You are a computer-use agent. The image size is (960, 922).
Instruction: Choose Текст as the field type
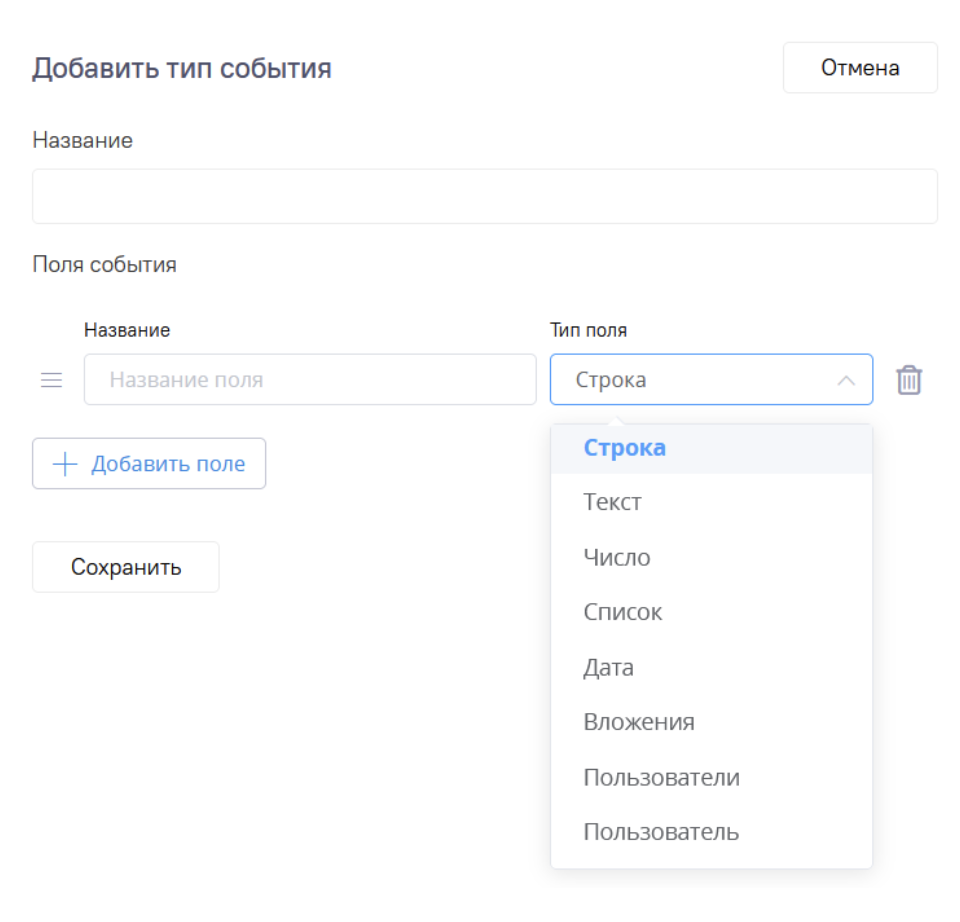pyautogui.click(x=613, y=502)
